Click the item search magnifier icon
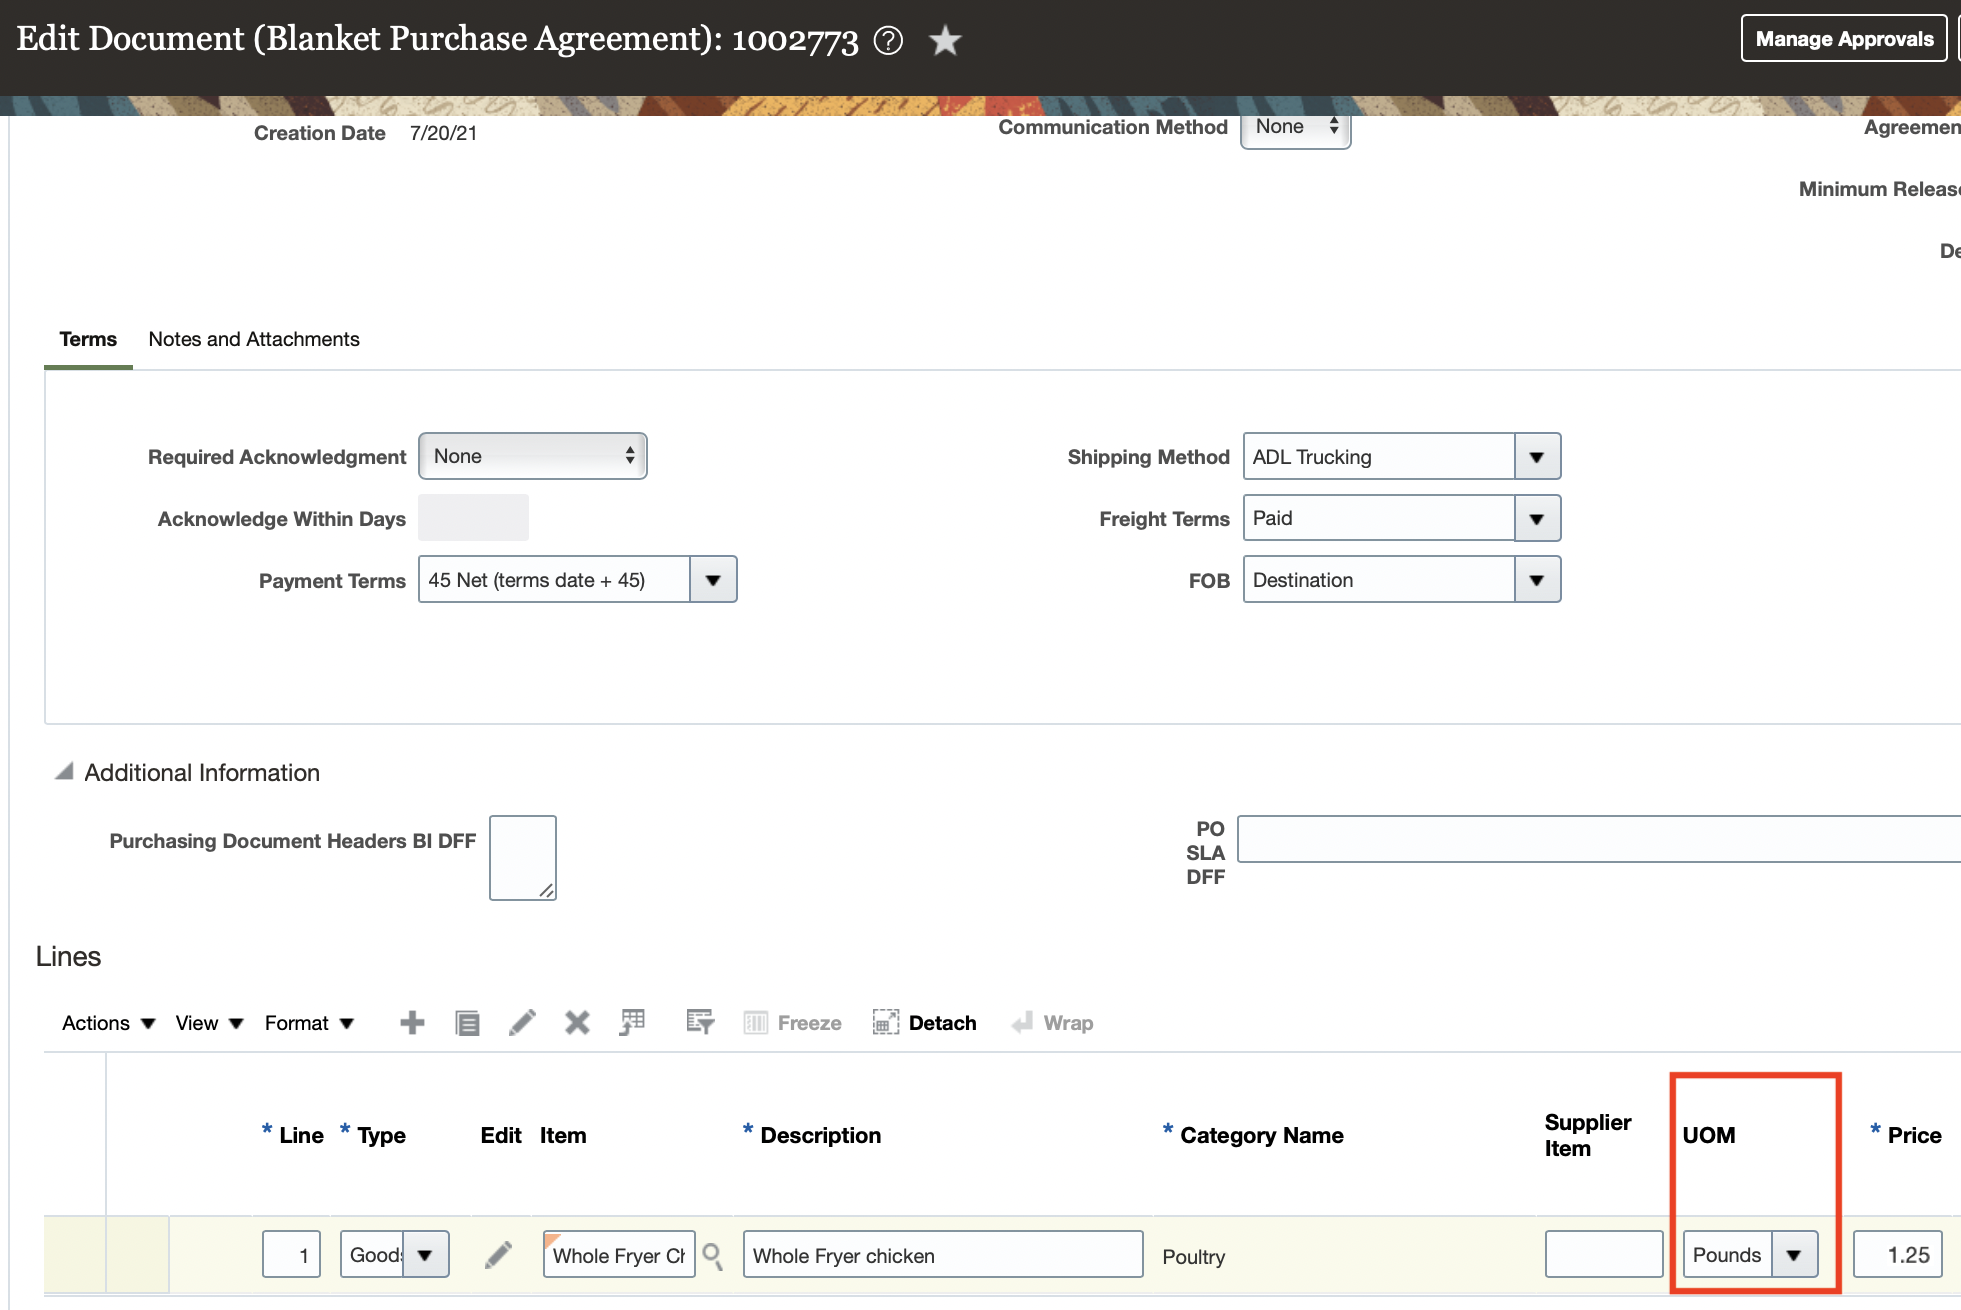The height and width of the screenshot is (1310, 1961). coord(712,1255)
